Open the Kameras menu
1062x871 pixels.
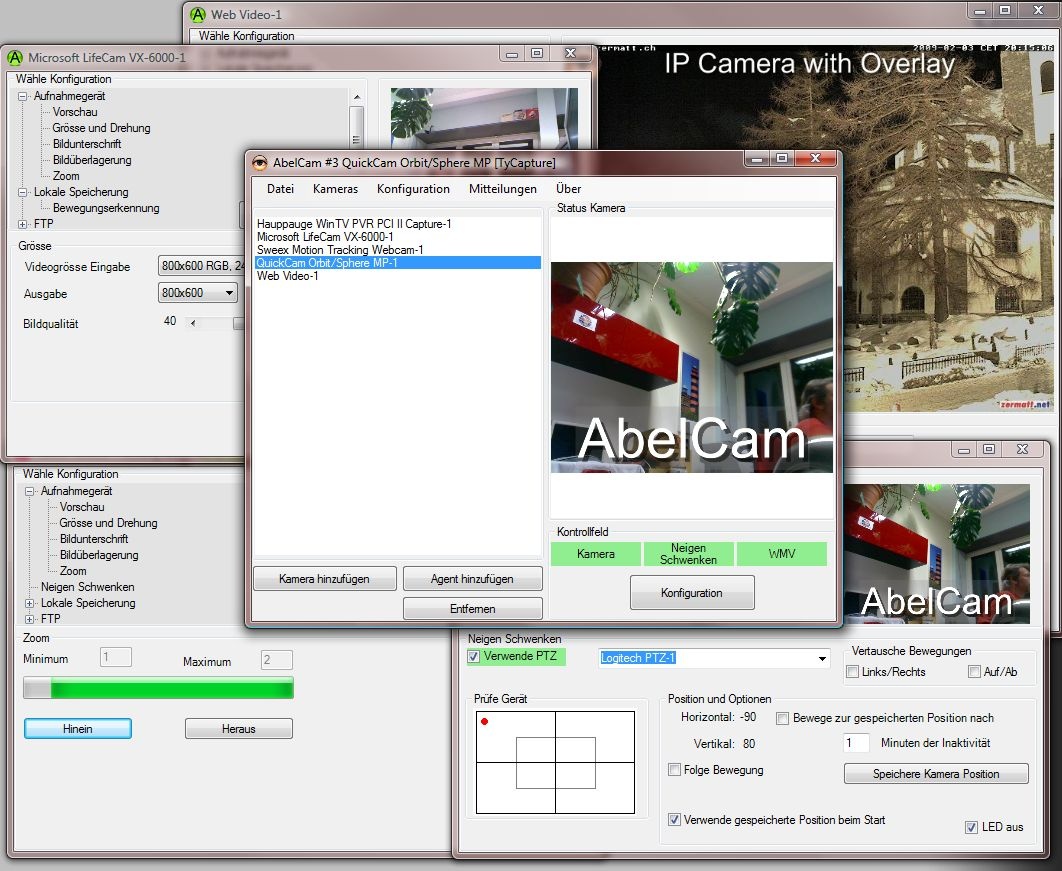click(x=335, y=189)
